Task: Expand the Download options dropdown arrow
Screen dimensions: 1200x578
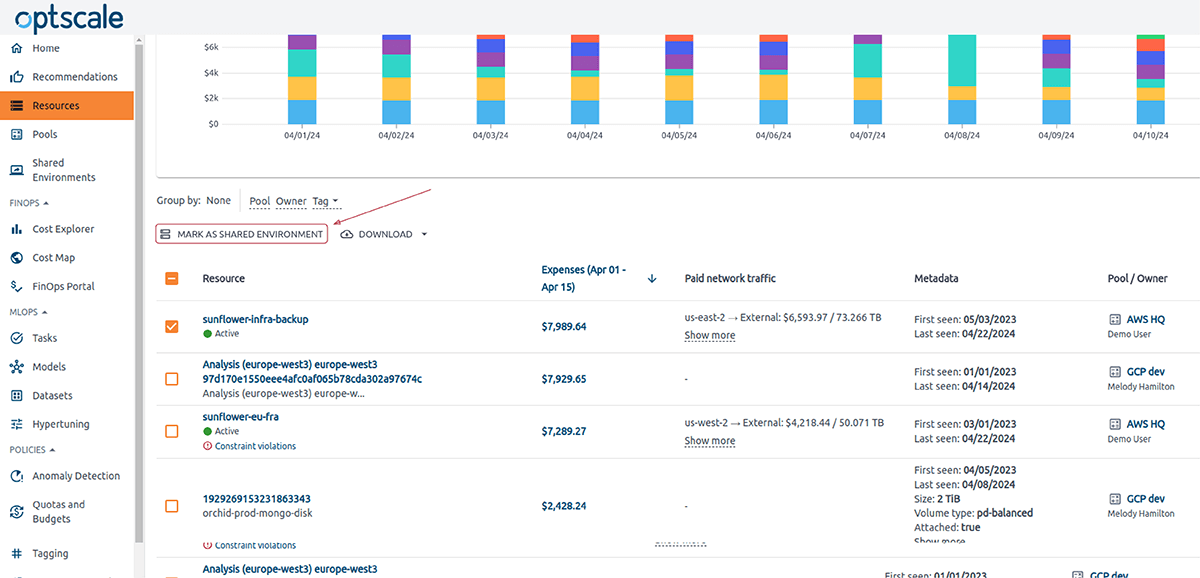Action: point(423,233)
